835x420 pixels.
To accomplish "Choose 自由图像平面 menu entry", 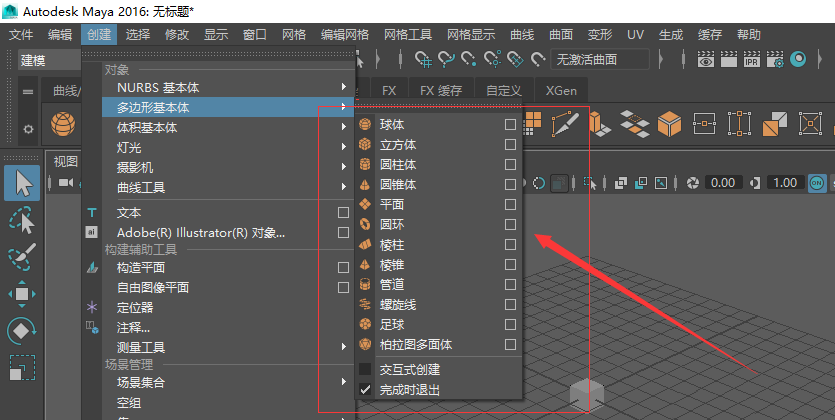I will click(153, 287).
